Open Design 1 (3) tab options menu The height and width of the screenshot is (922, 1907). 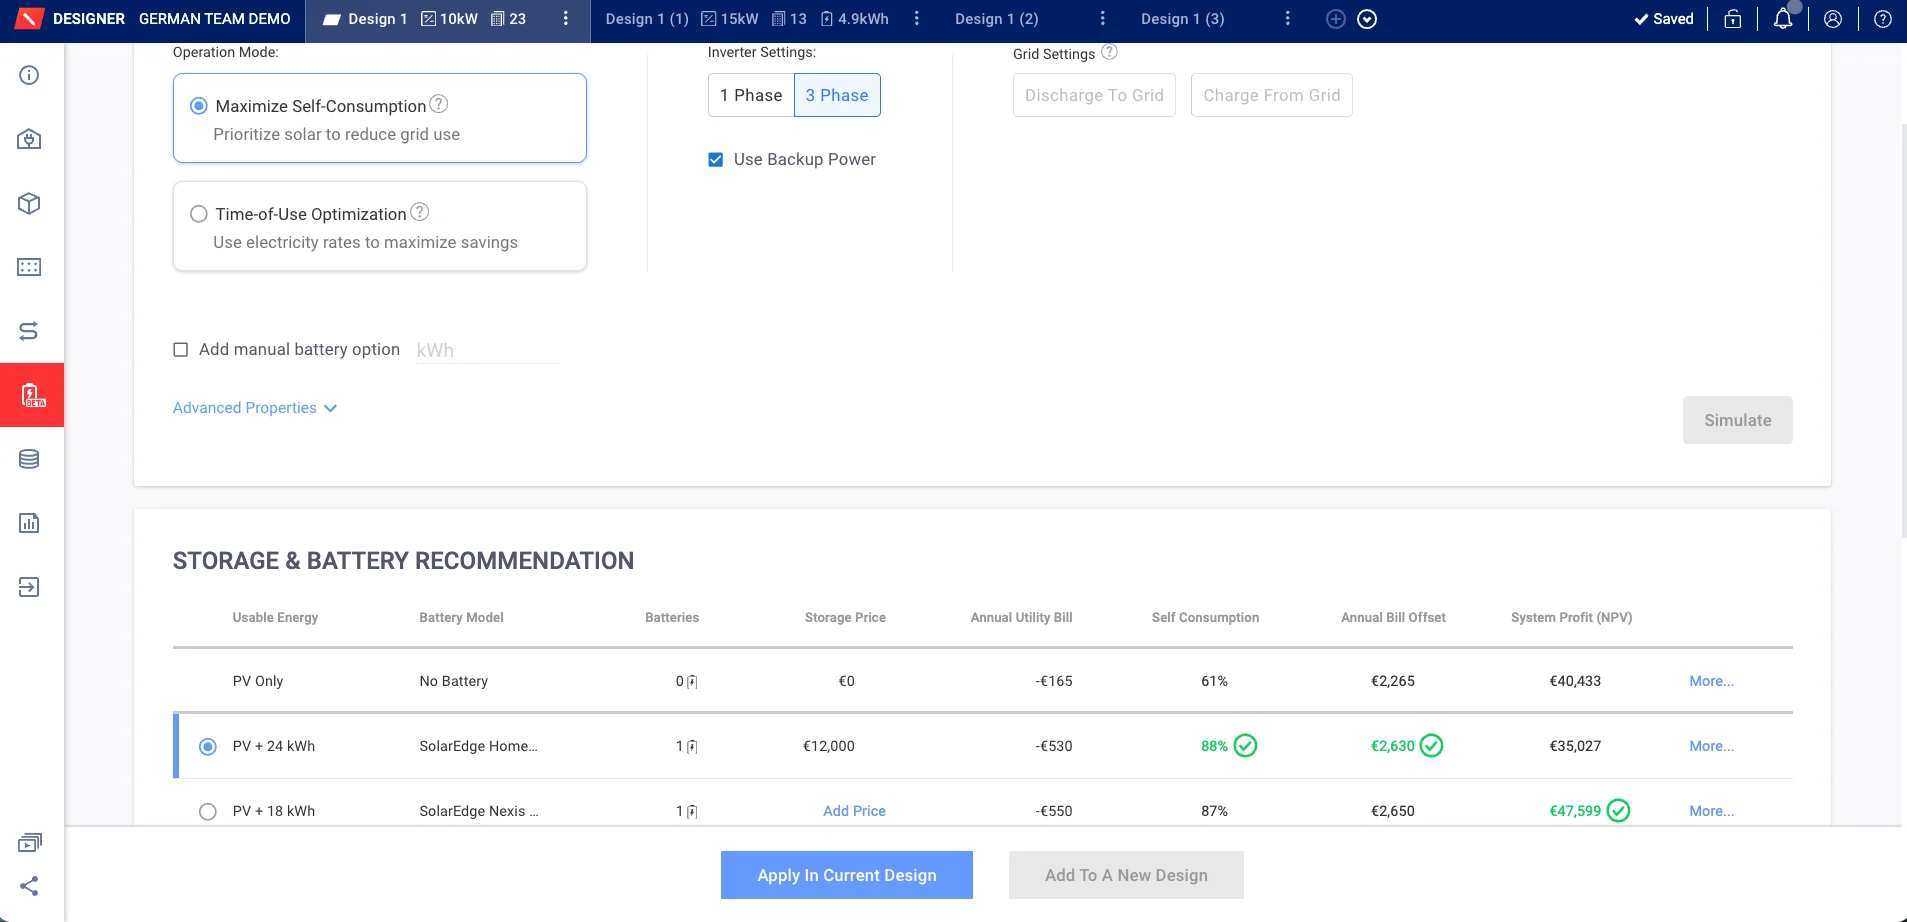coord(1288,19)
